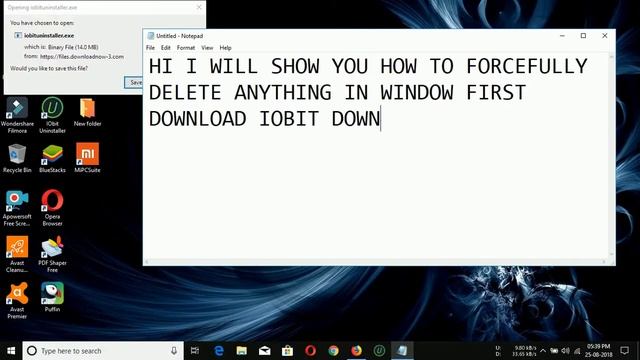Click the volume speaker tray icon
This screenshot has width=640, height=360.
(565, 351)
